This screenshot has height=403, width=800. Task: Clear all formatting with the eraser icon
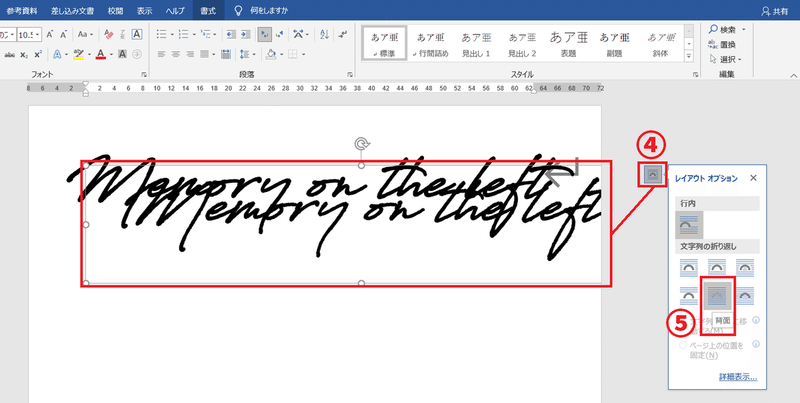[108, 35]
